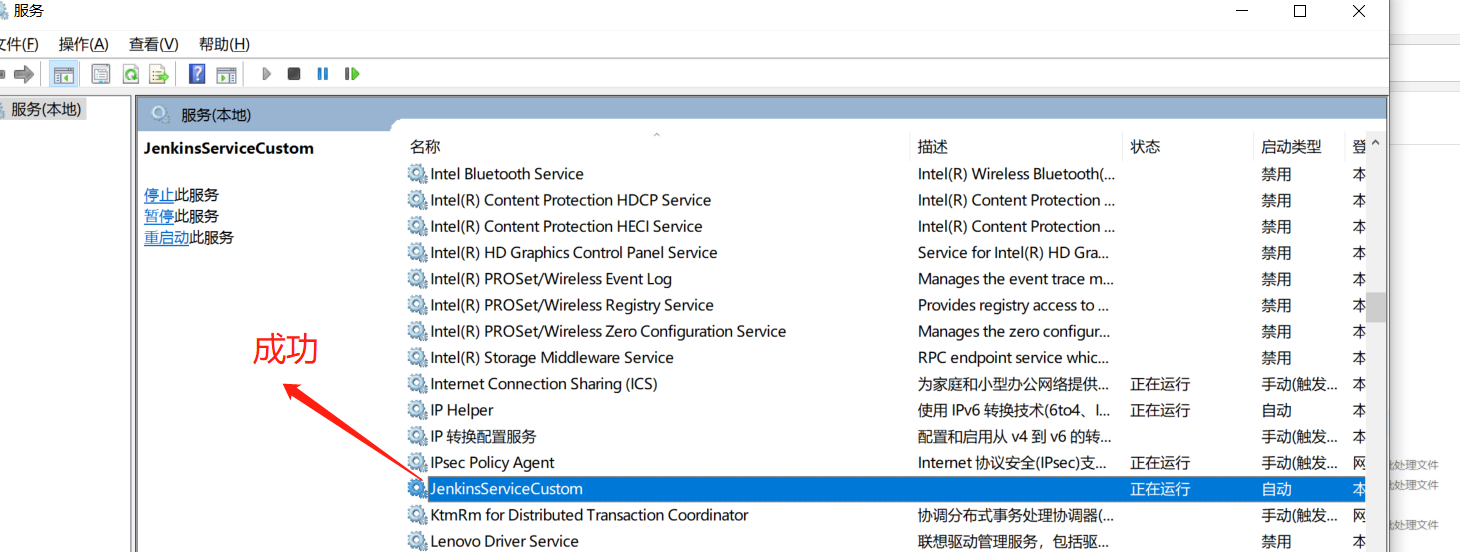The image size is (1460, 552).
Task: Sort by the 名称 column header
Action: (425, 147)
